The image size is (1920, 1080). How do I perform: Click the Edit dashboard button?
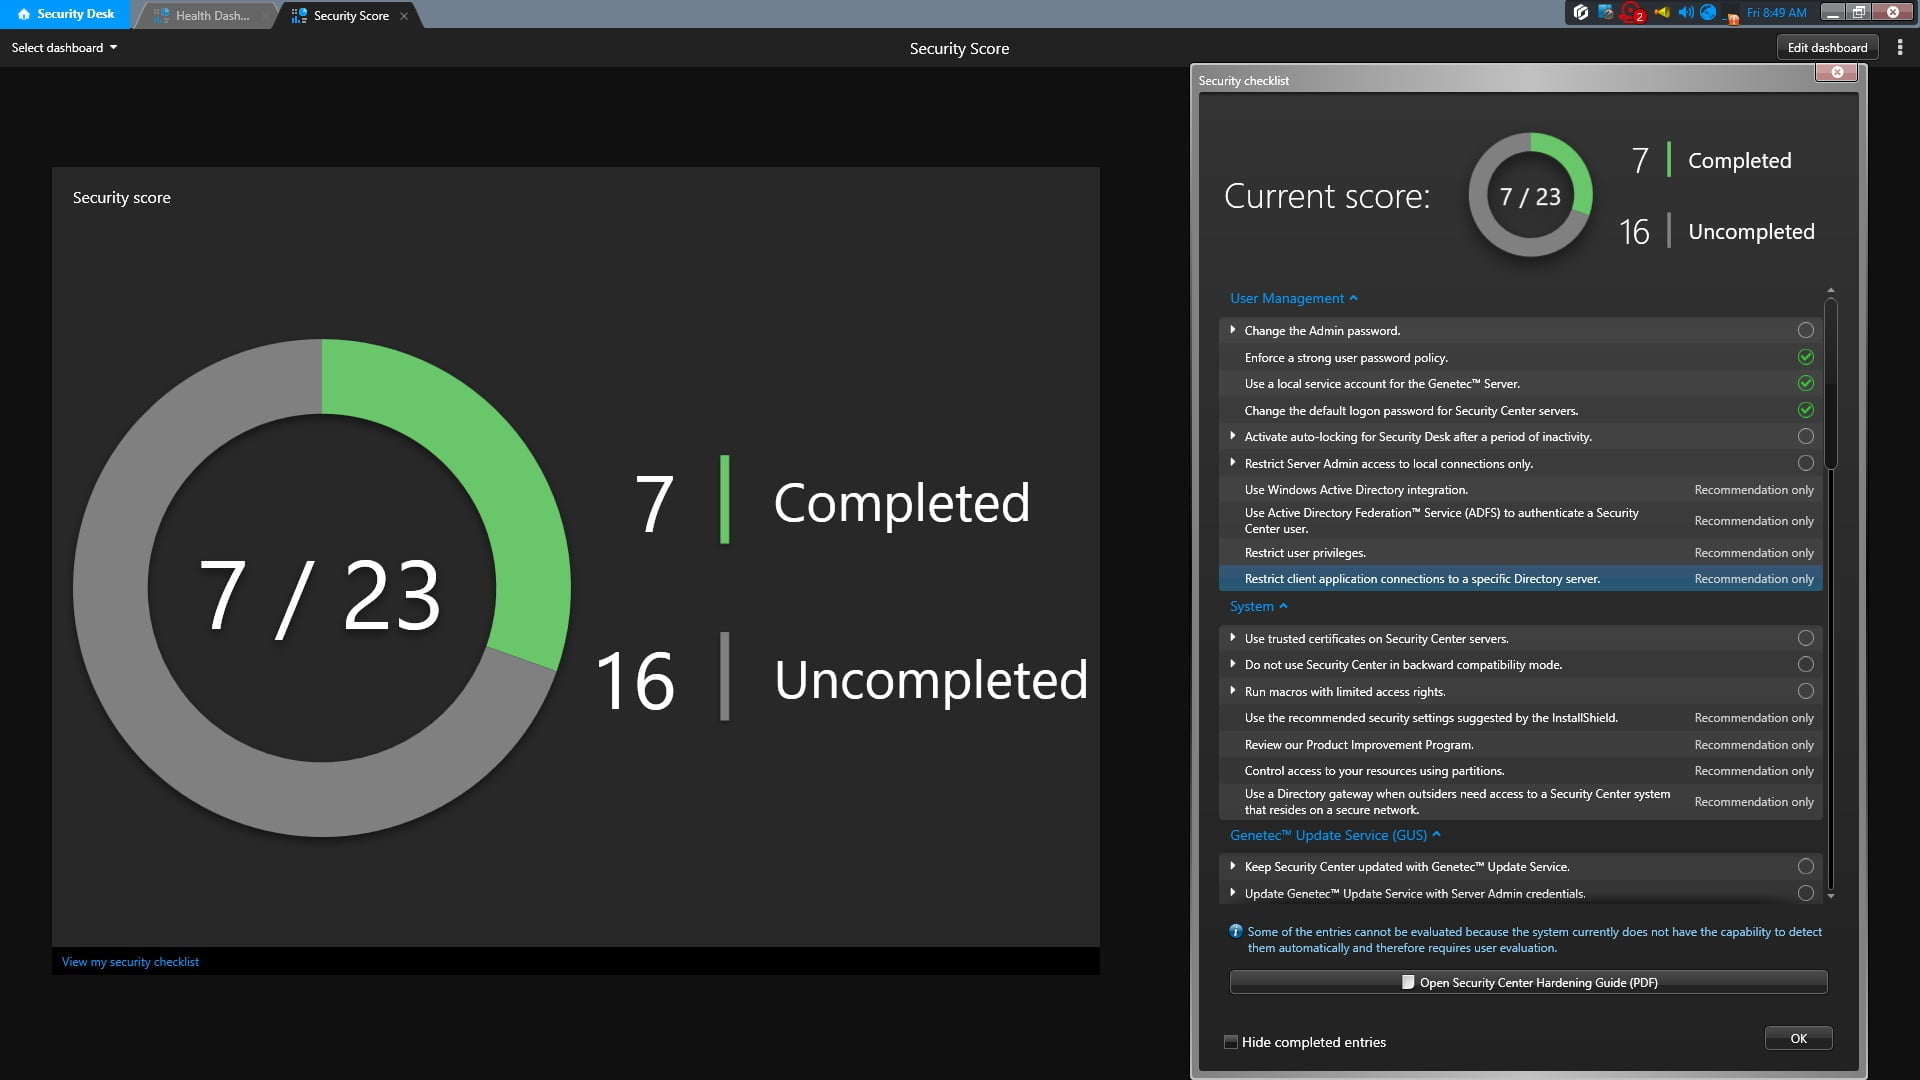click(1827, 48)
